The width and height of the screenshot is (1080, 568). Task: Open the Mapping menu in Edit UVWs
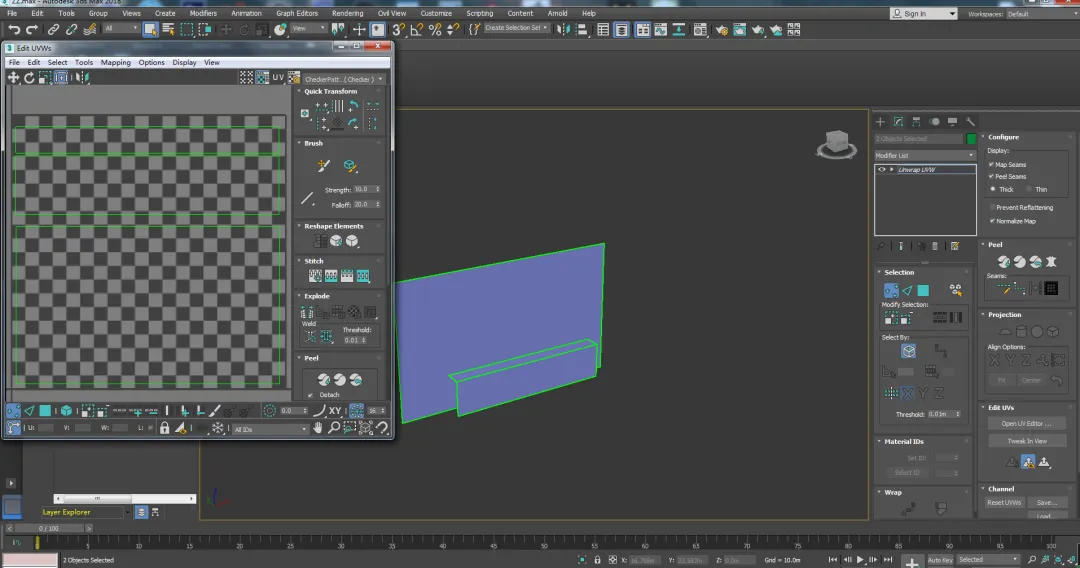tap(115, 62)
